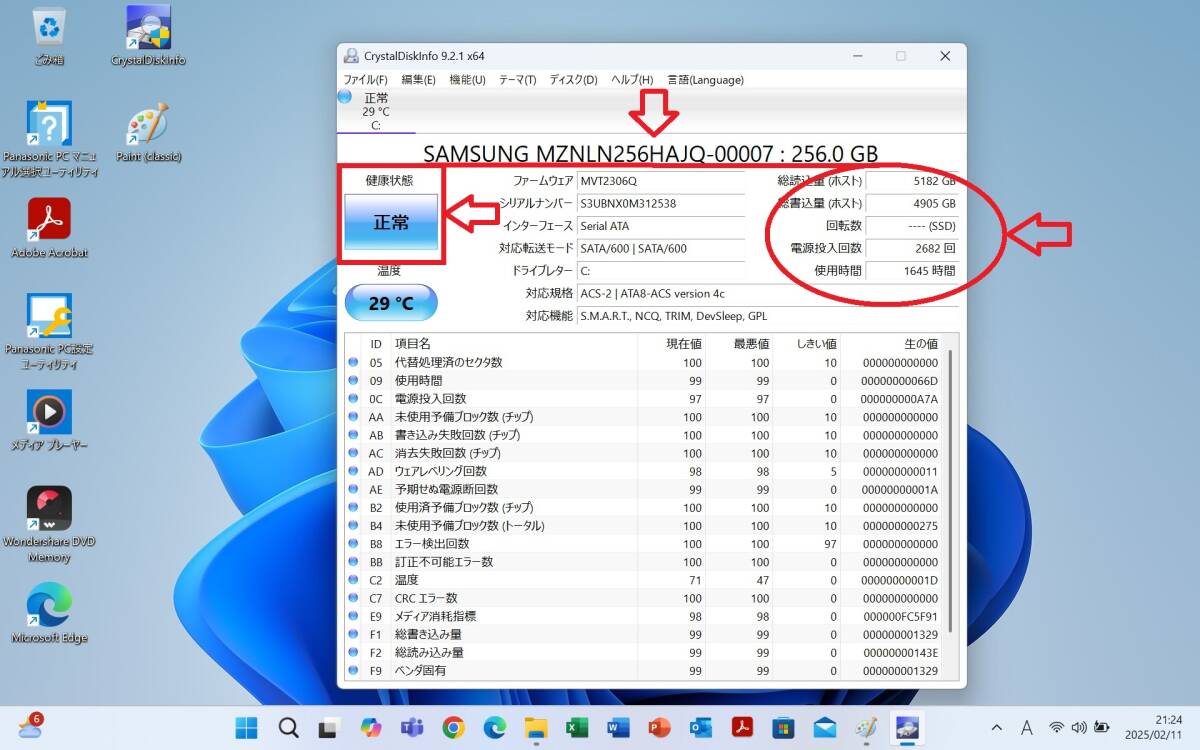Open the network Wi-Fi tray icon

1057,727
